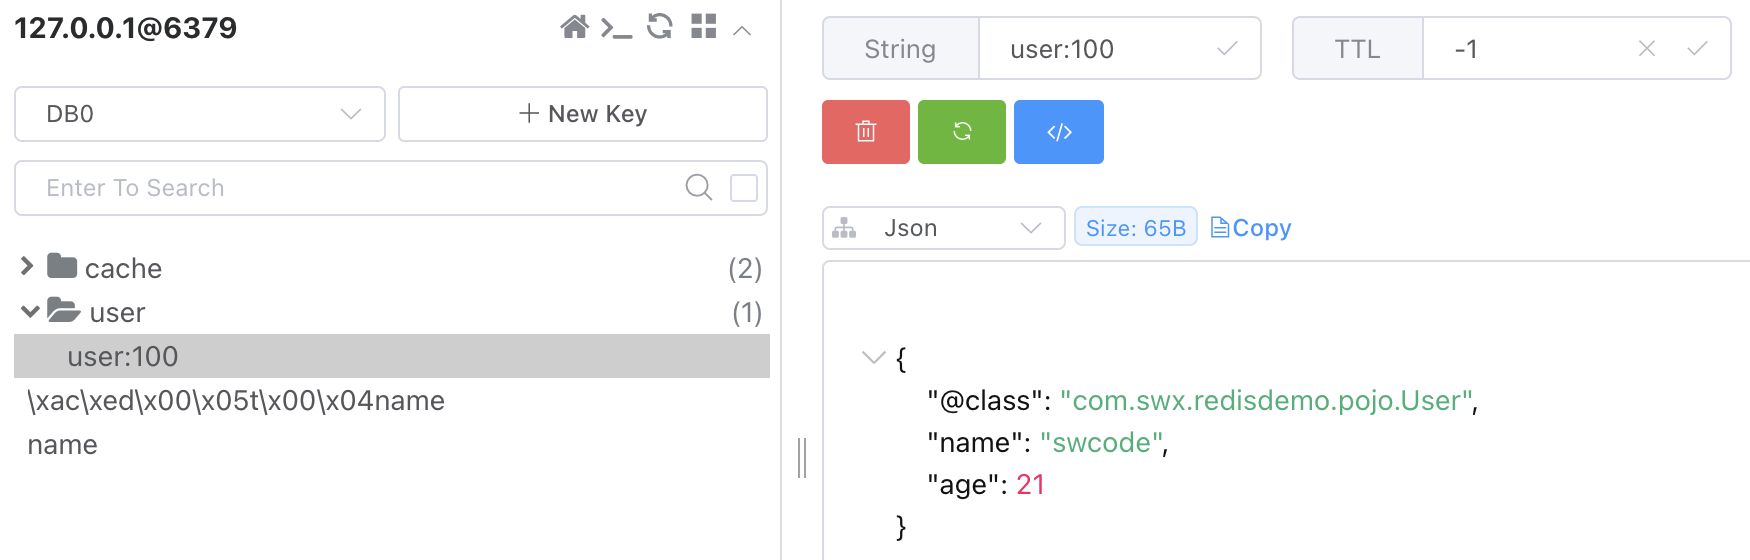Click the grid view icon
Screen dimensions: 1750x560
coord(704,27)
